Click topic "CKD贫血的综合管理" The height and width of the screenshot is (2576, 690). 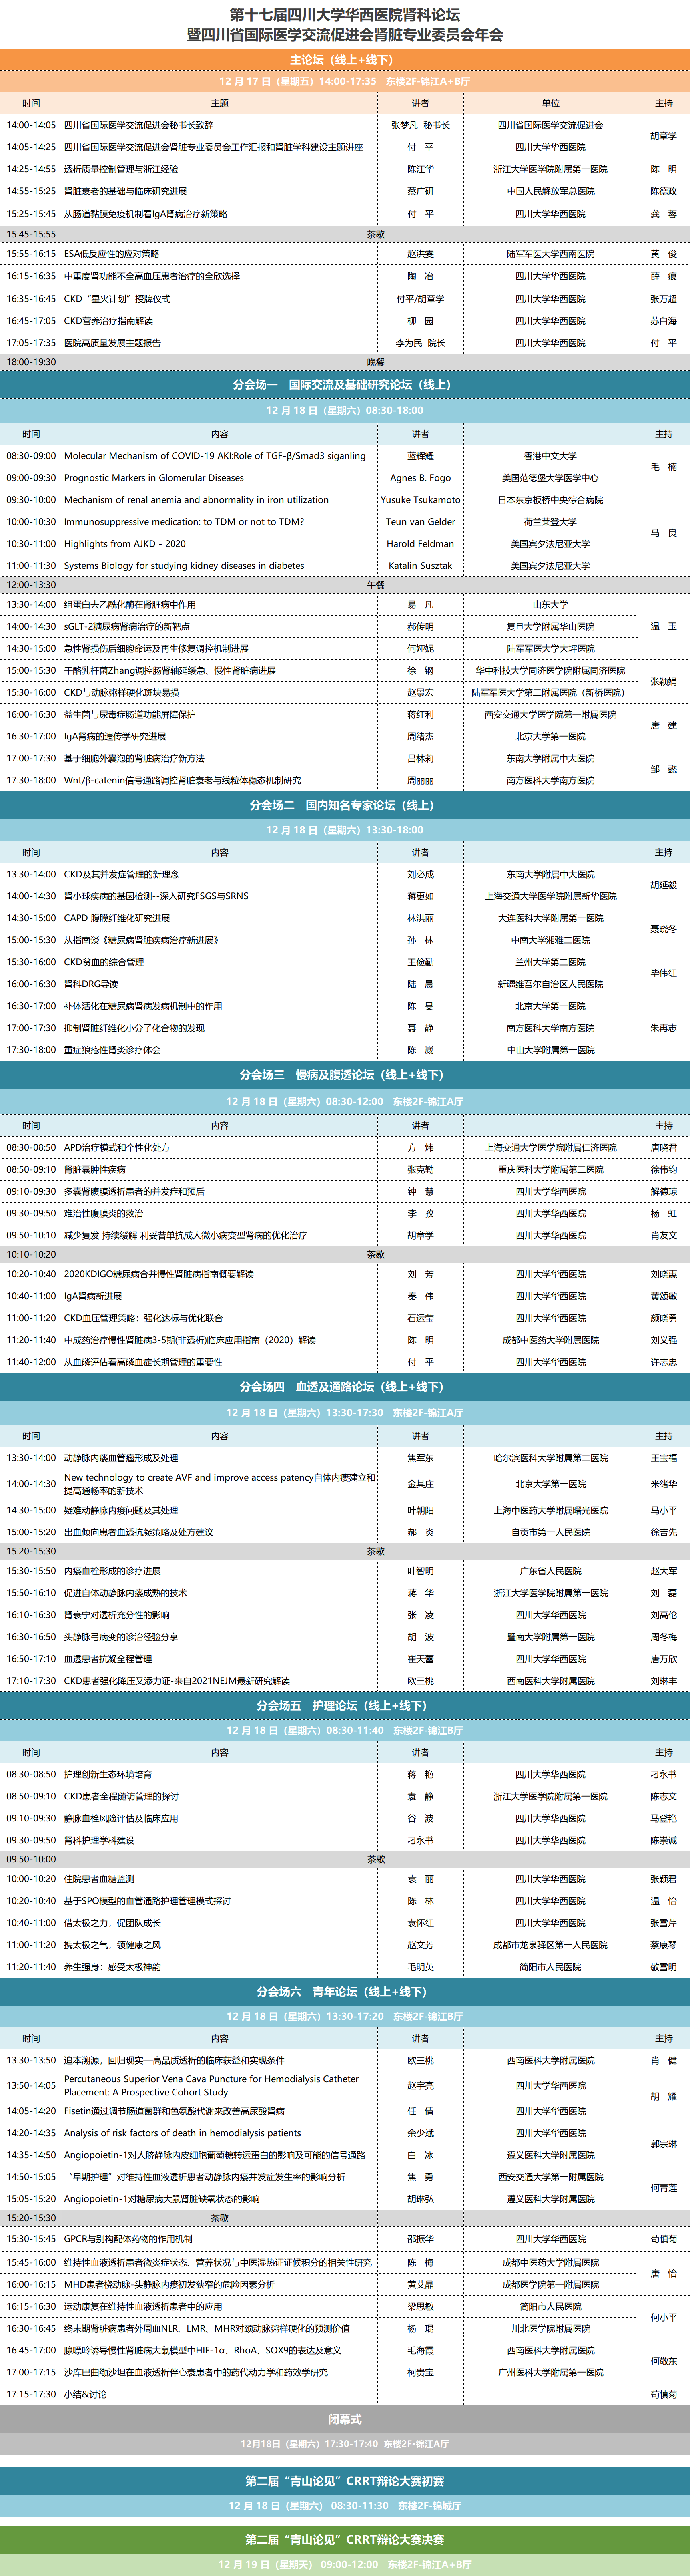tap(104, 962)
